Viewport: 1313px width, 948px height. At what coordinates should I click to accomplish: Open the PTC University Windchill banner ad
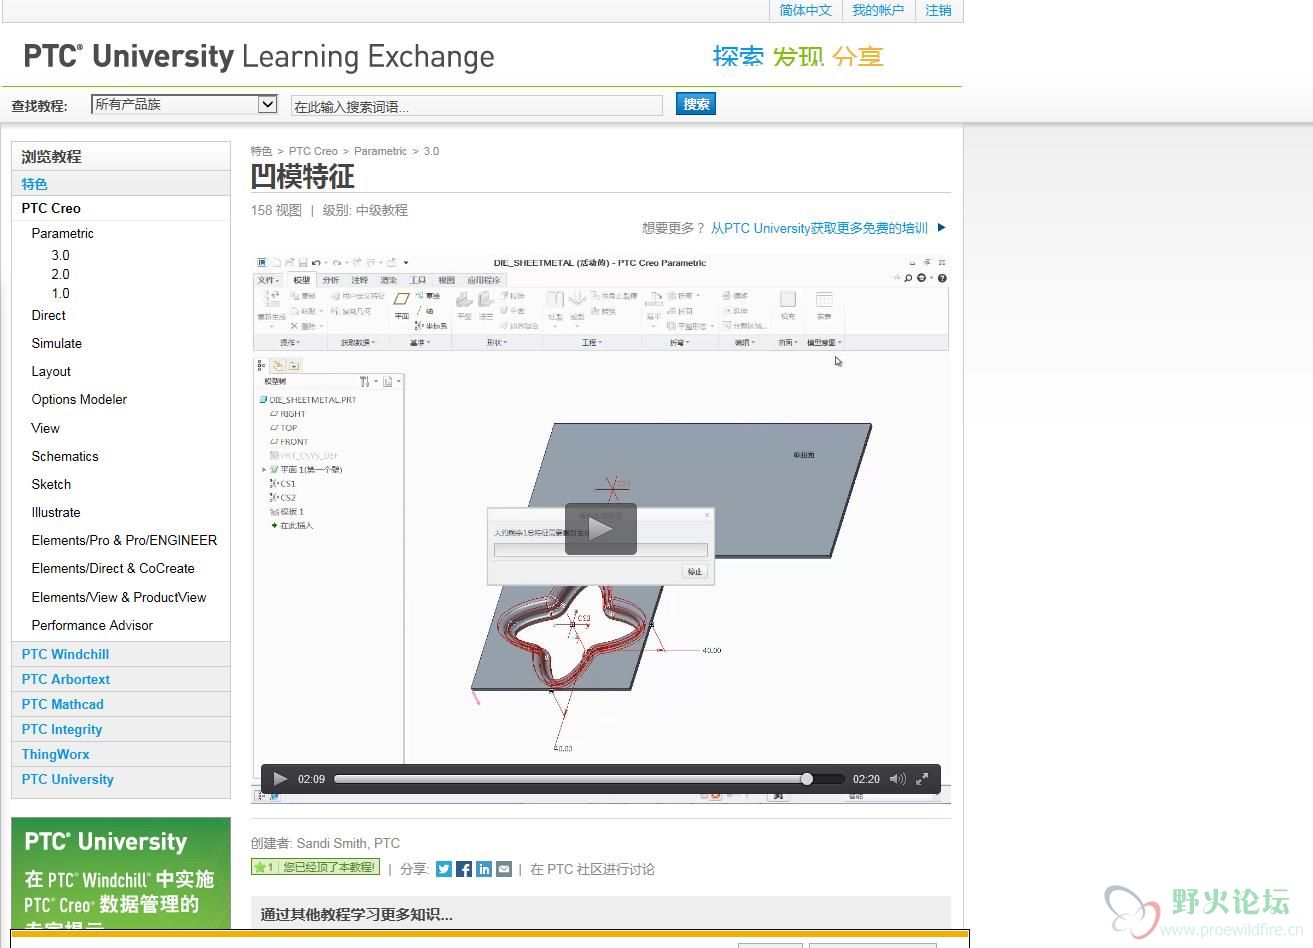point(121,875)
